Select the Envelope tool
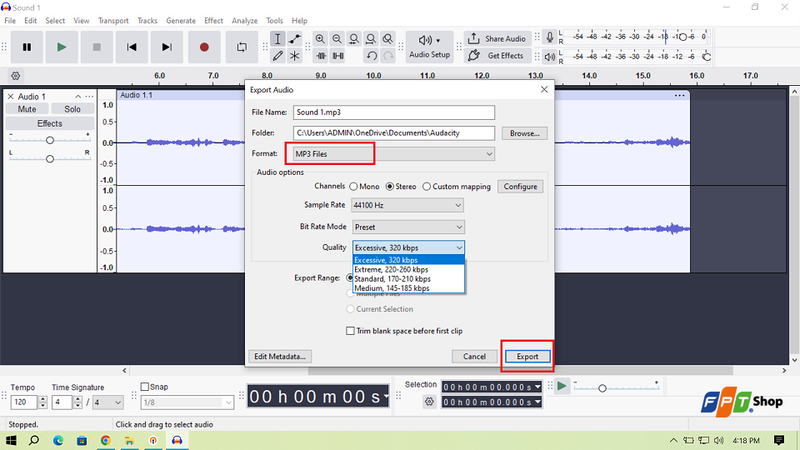Viewport: 800px width, 450px height. coord(295,39)
